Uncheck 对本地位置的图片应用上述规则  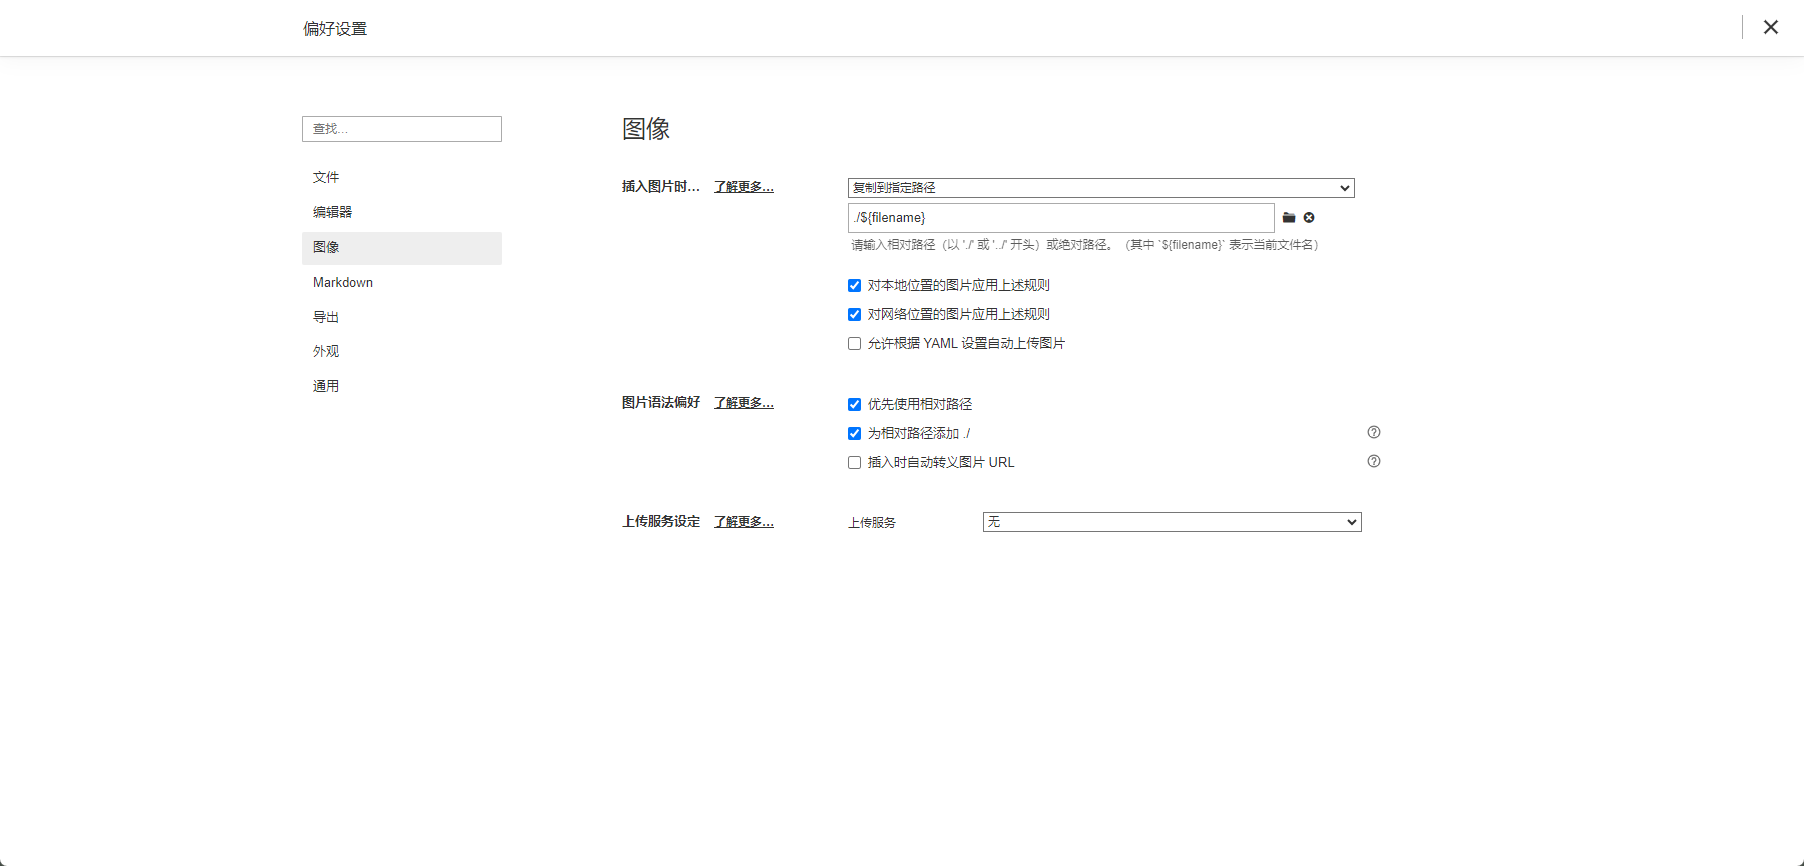[854, 286]
